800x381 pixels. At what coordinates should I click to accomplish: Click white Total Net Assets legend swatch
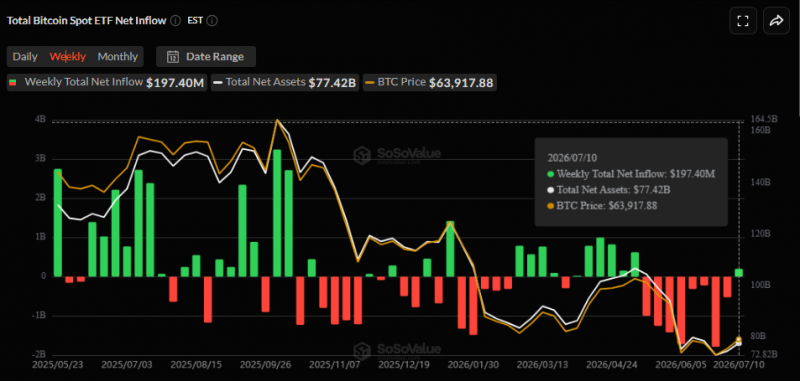(x=218, y=82)
